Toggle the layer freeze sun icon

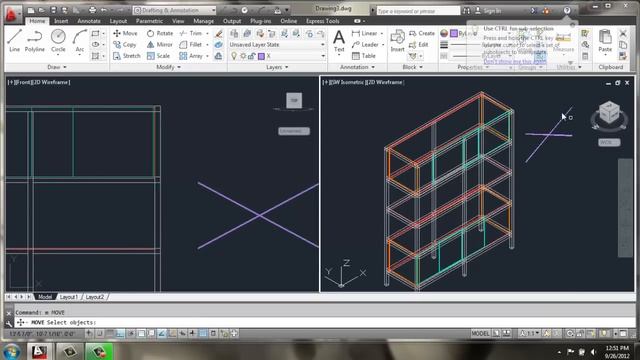(243, 56)
